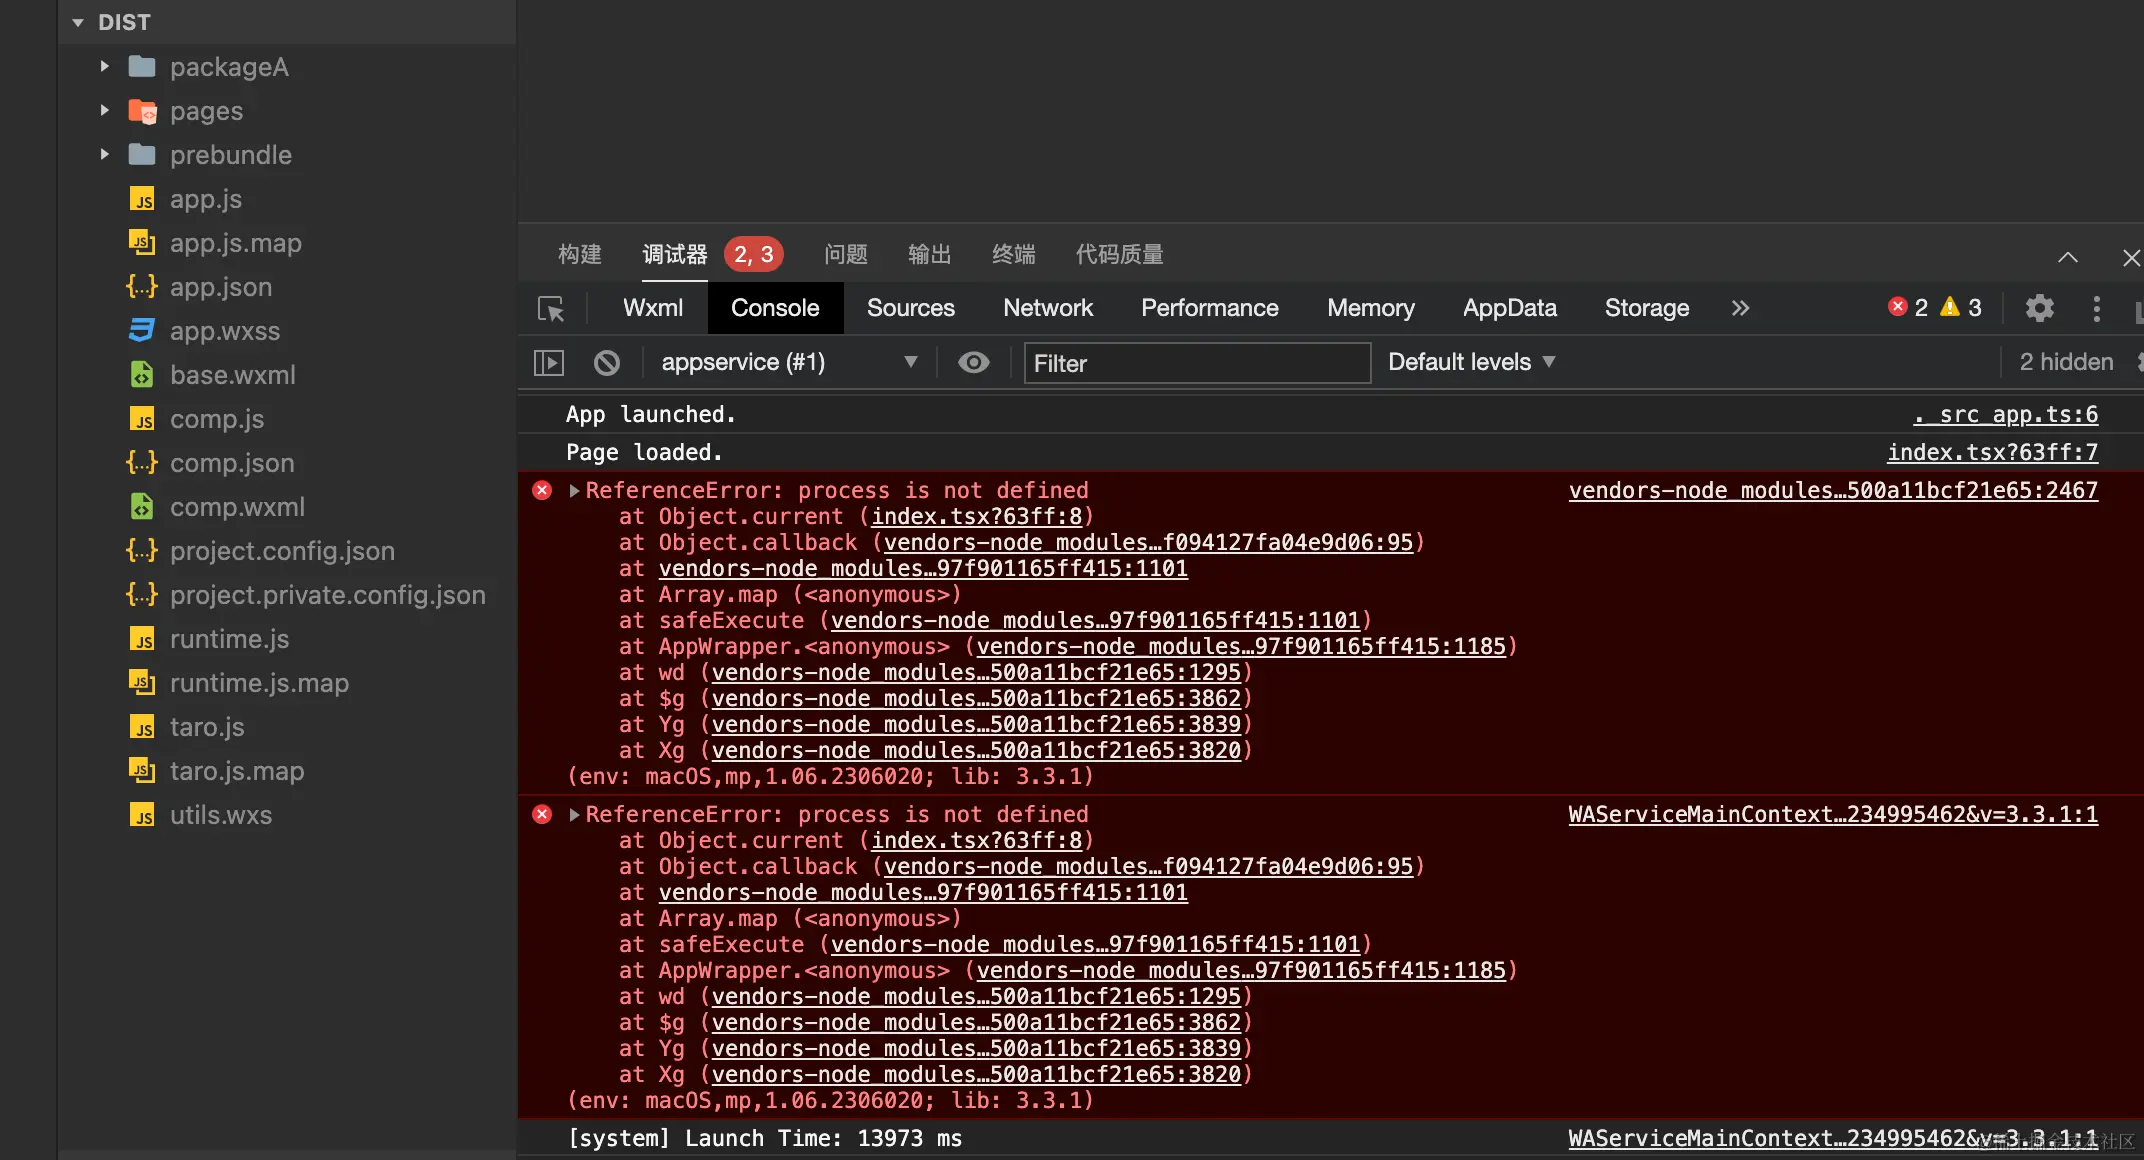Show more DevTools tabs chevron
Image resolution: width=2144 pixels, height=1160 pixels.
click(1740, 308)
